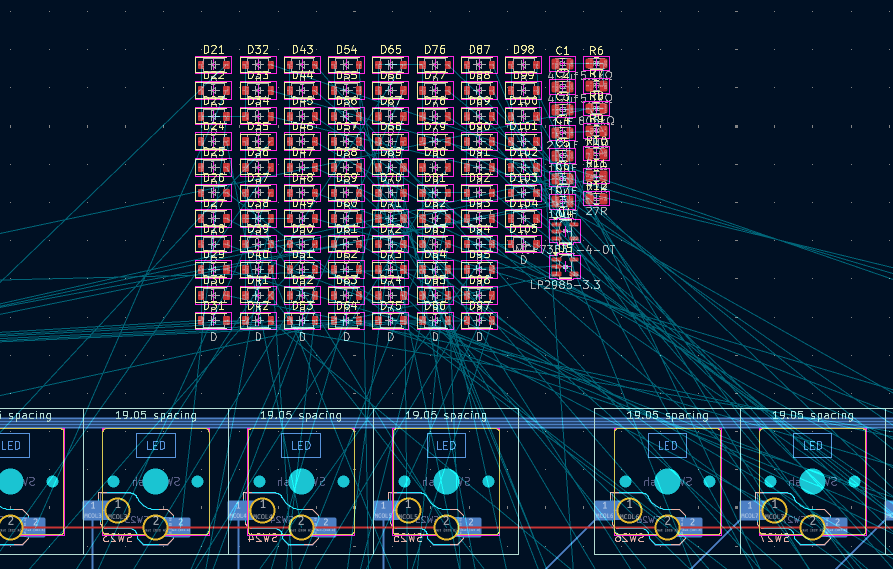893x569 pixels.
Task: Click the D32 diode footprint
Action: pyautogui.click(x=257, y=65)
